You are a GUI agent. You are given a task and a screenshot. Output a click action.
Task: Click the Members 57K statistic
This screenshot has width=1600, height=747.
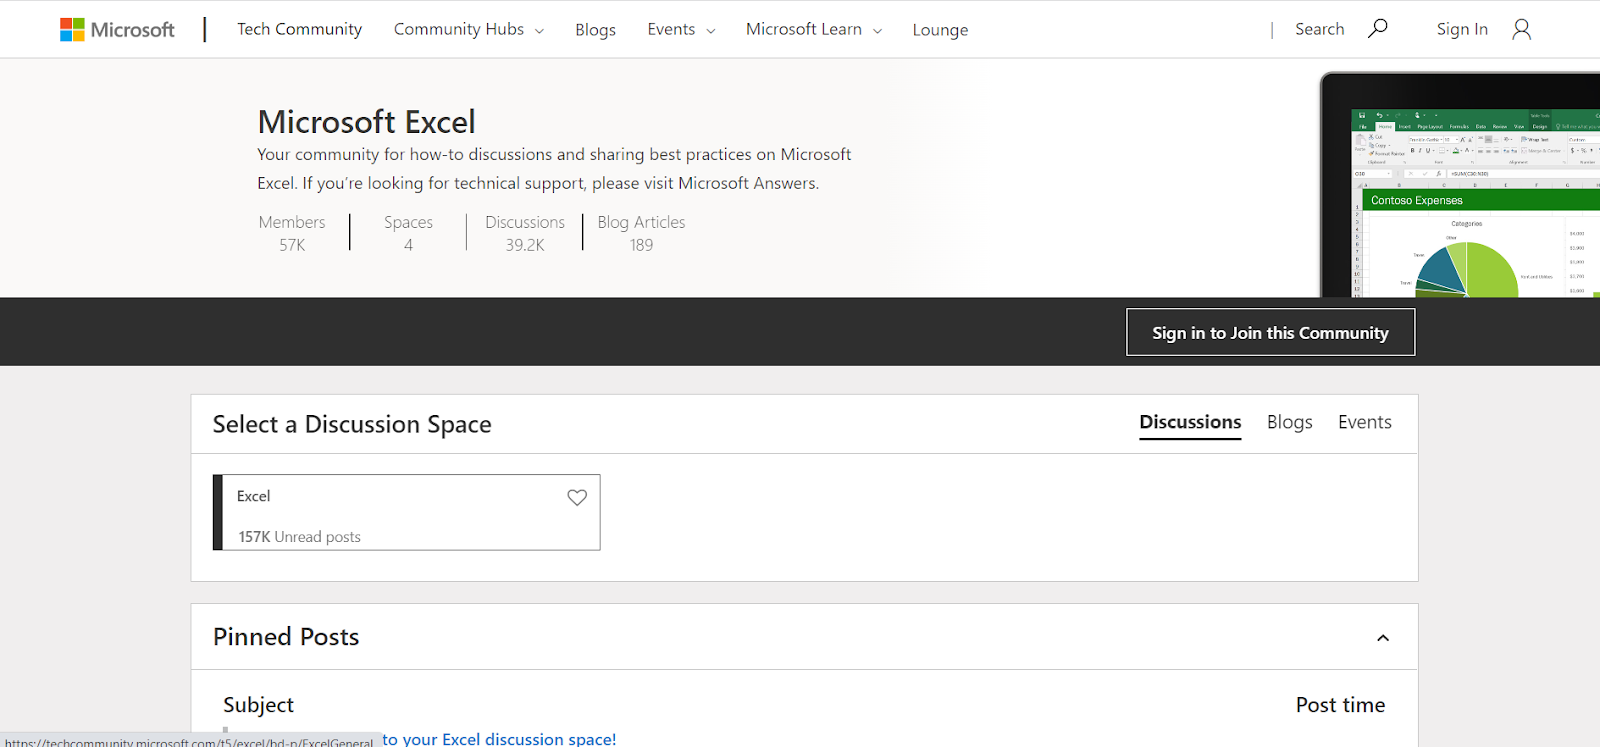(292, 233)
